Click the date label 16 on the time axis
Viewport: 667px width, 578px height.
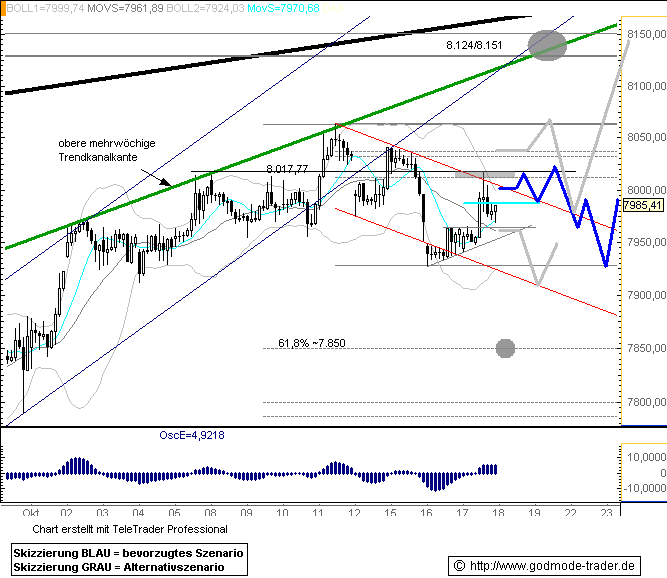pos(426,512)
